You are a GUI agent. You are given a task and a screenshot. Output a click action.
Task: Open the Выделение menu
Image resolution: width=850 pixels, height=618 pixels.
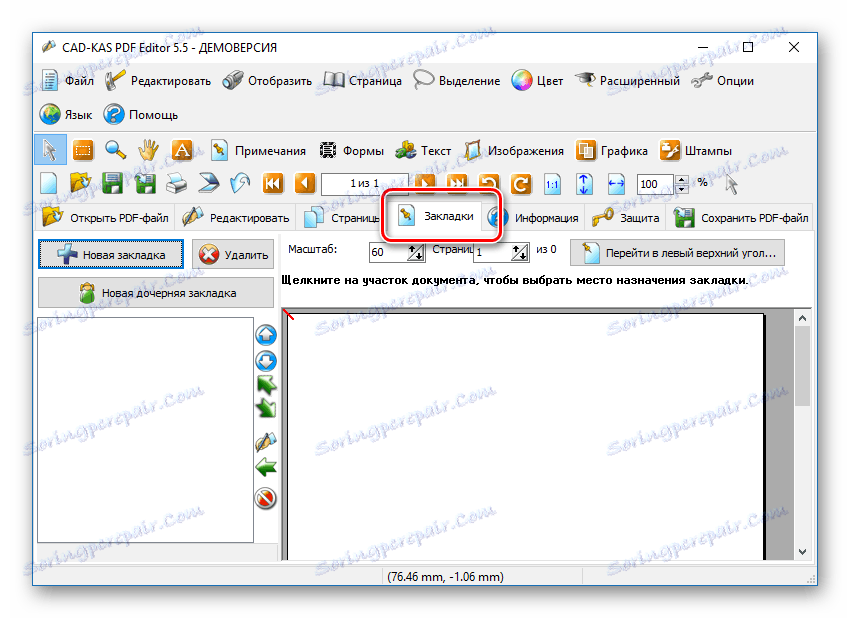click(x=456, y=81)
